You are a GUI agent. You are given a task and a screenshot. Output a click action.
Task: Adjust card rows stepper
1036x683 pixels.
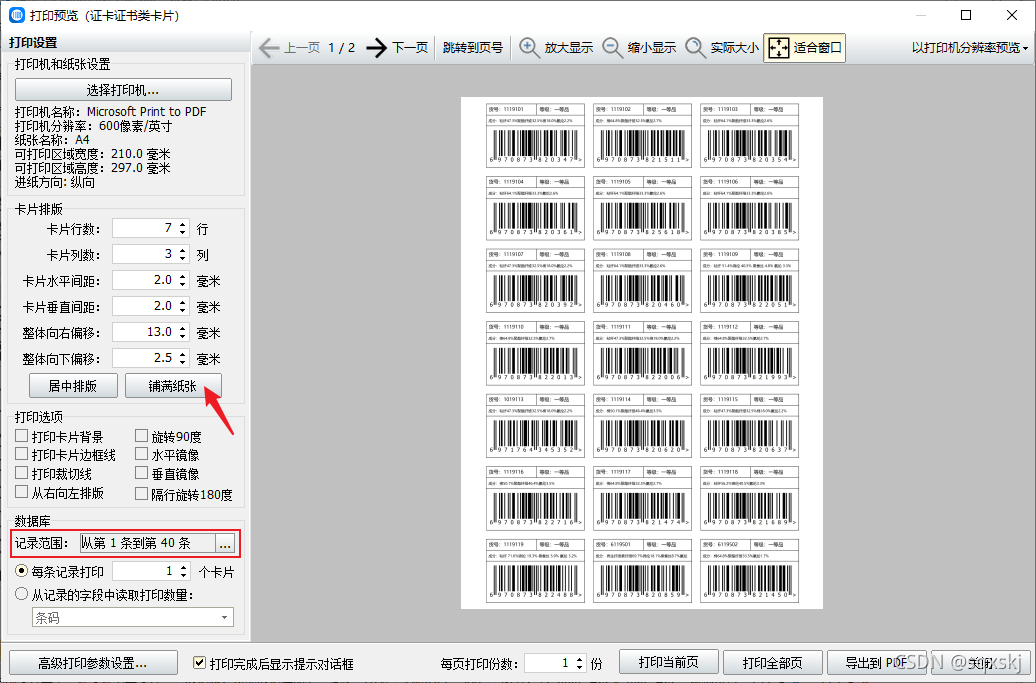click(x=183, y=229)
